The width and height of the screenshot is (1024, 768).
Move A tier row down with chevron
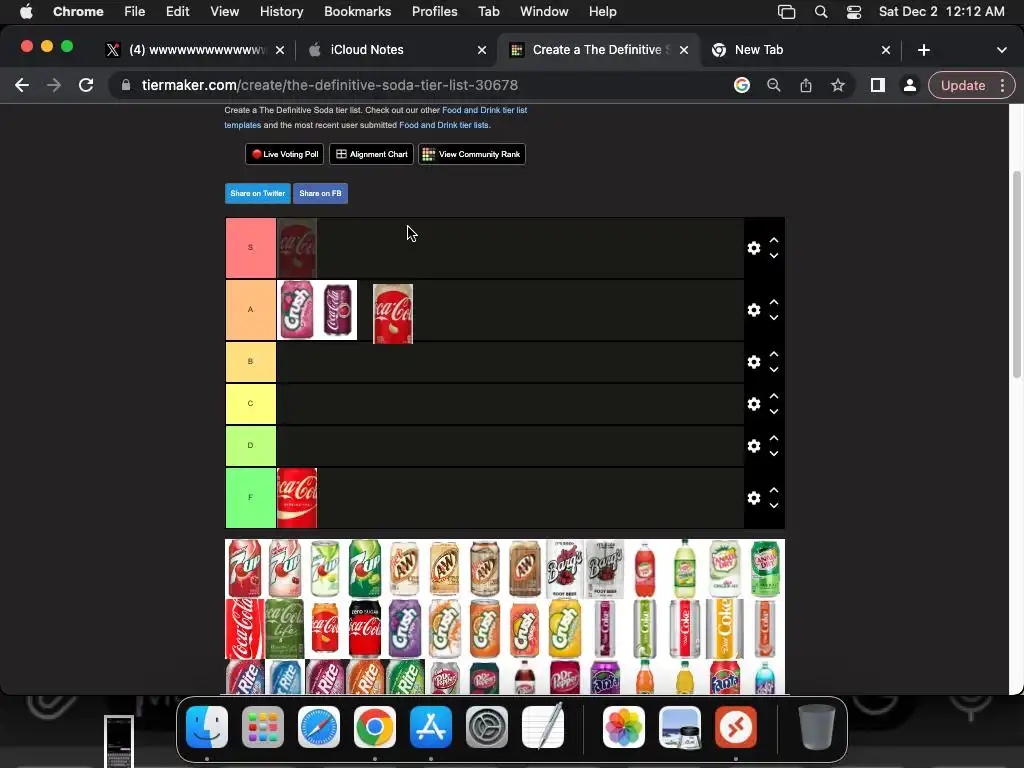pyautogui.click(x=774, y=318)
